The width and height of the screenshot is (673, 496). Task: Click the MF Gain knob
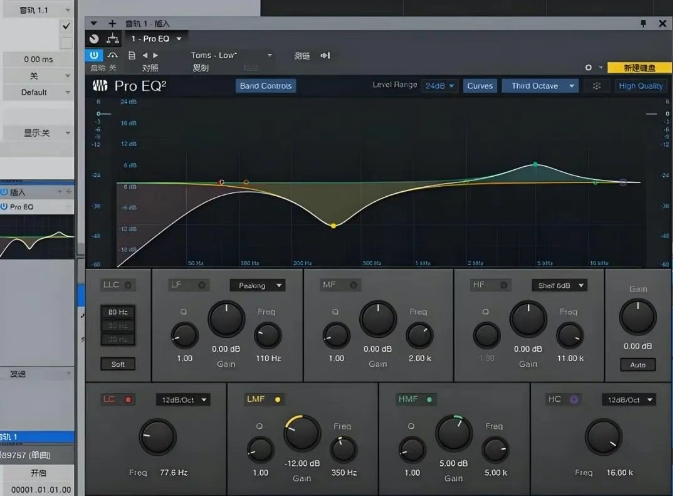click(x=378, y=319)
